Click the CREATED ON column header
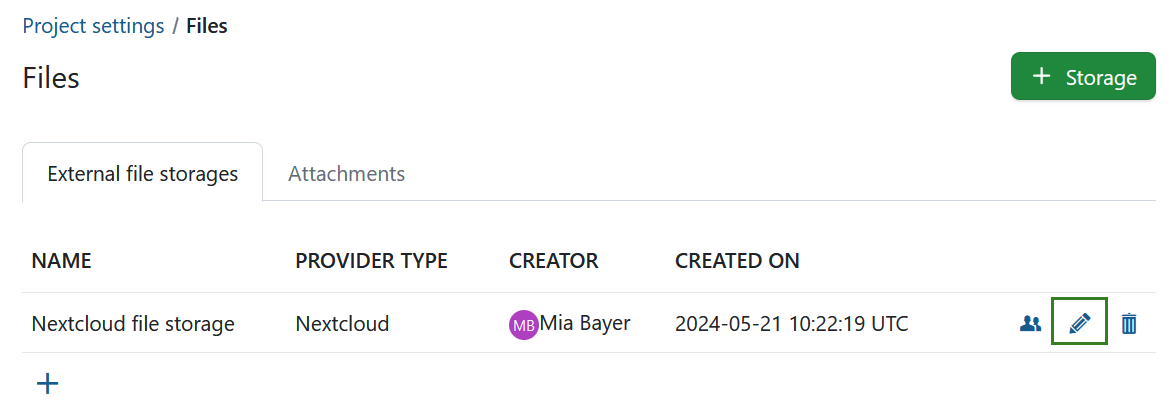 point(737,261)
